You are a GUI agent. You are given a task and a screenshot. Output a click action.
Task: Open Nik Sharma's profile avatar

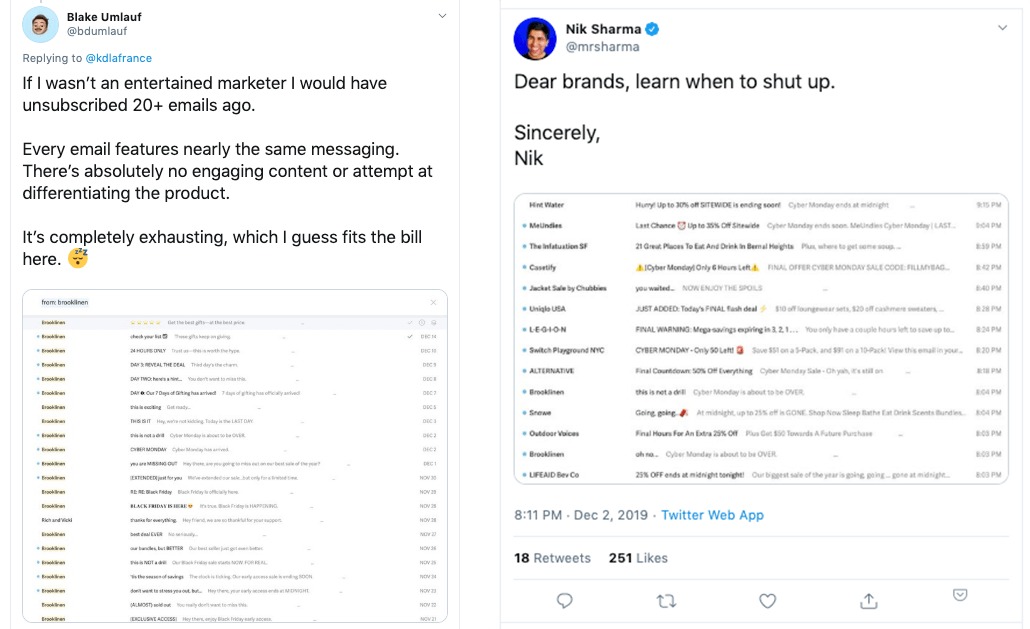pyautogui.click(x=535, y=39)
